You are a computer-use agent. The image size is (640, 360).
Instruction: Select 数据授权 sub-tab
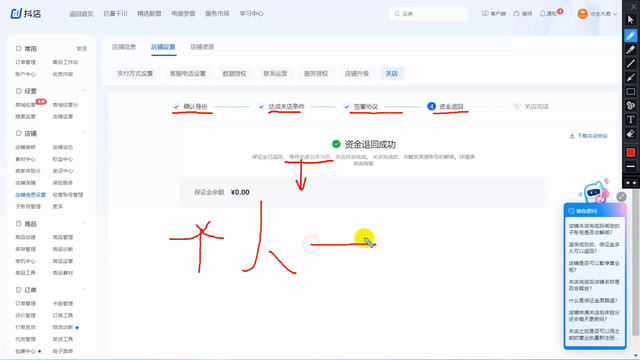(x=234, y=73)
